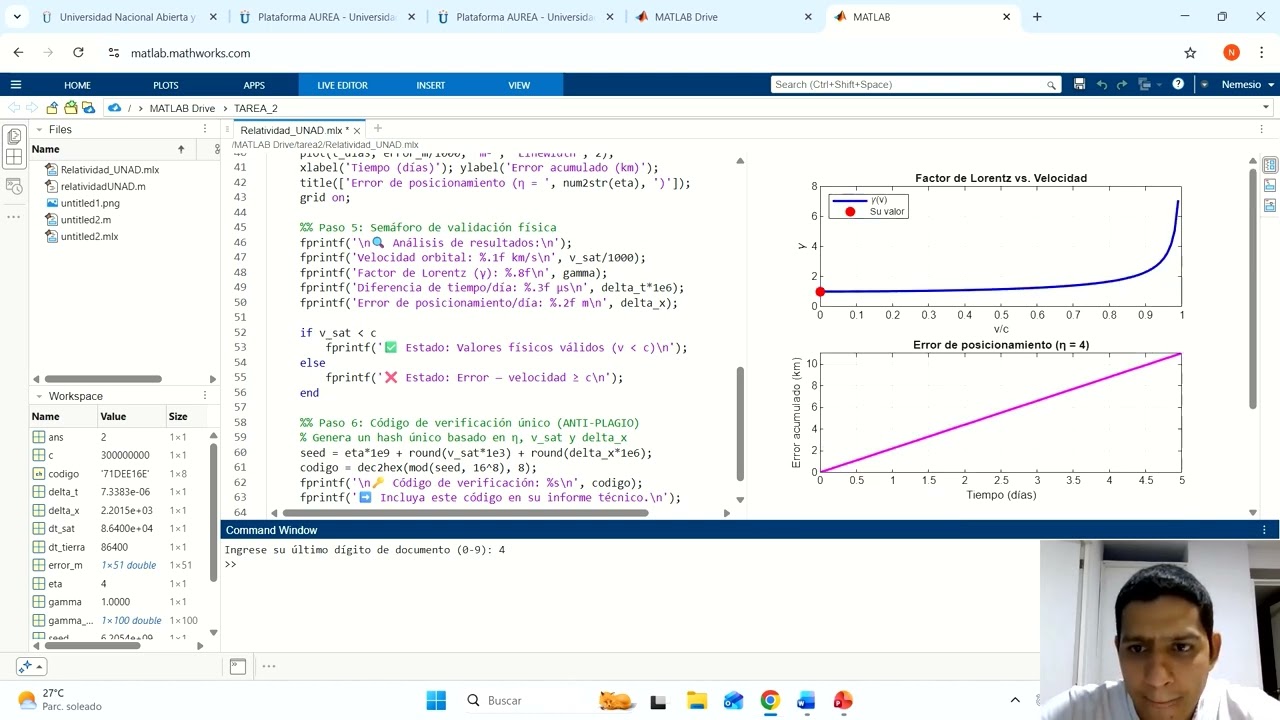This screenshot has width=1280, height=720.
Task: Open quick access toolbar dropdown arrow
Action: [x=1204, y=85]
